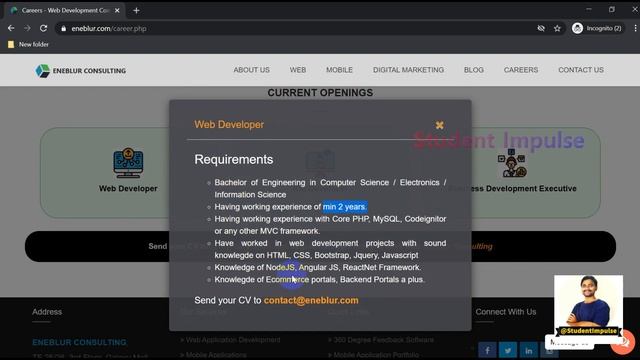
Task: Click the Address footer heading
Action: [x=47, y=312]
